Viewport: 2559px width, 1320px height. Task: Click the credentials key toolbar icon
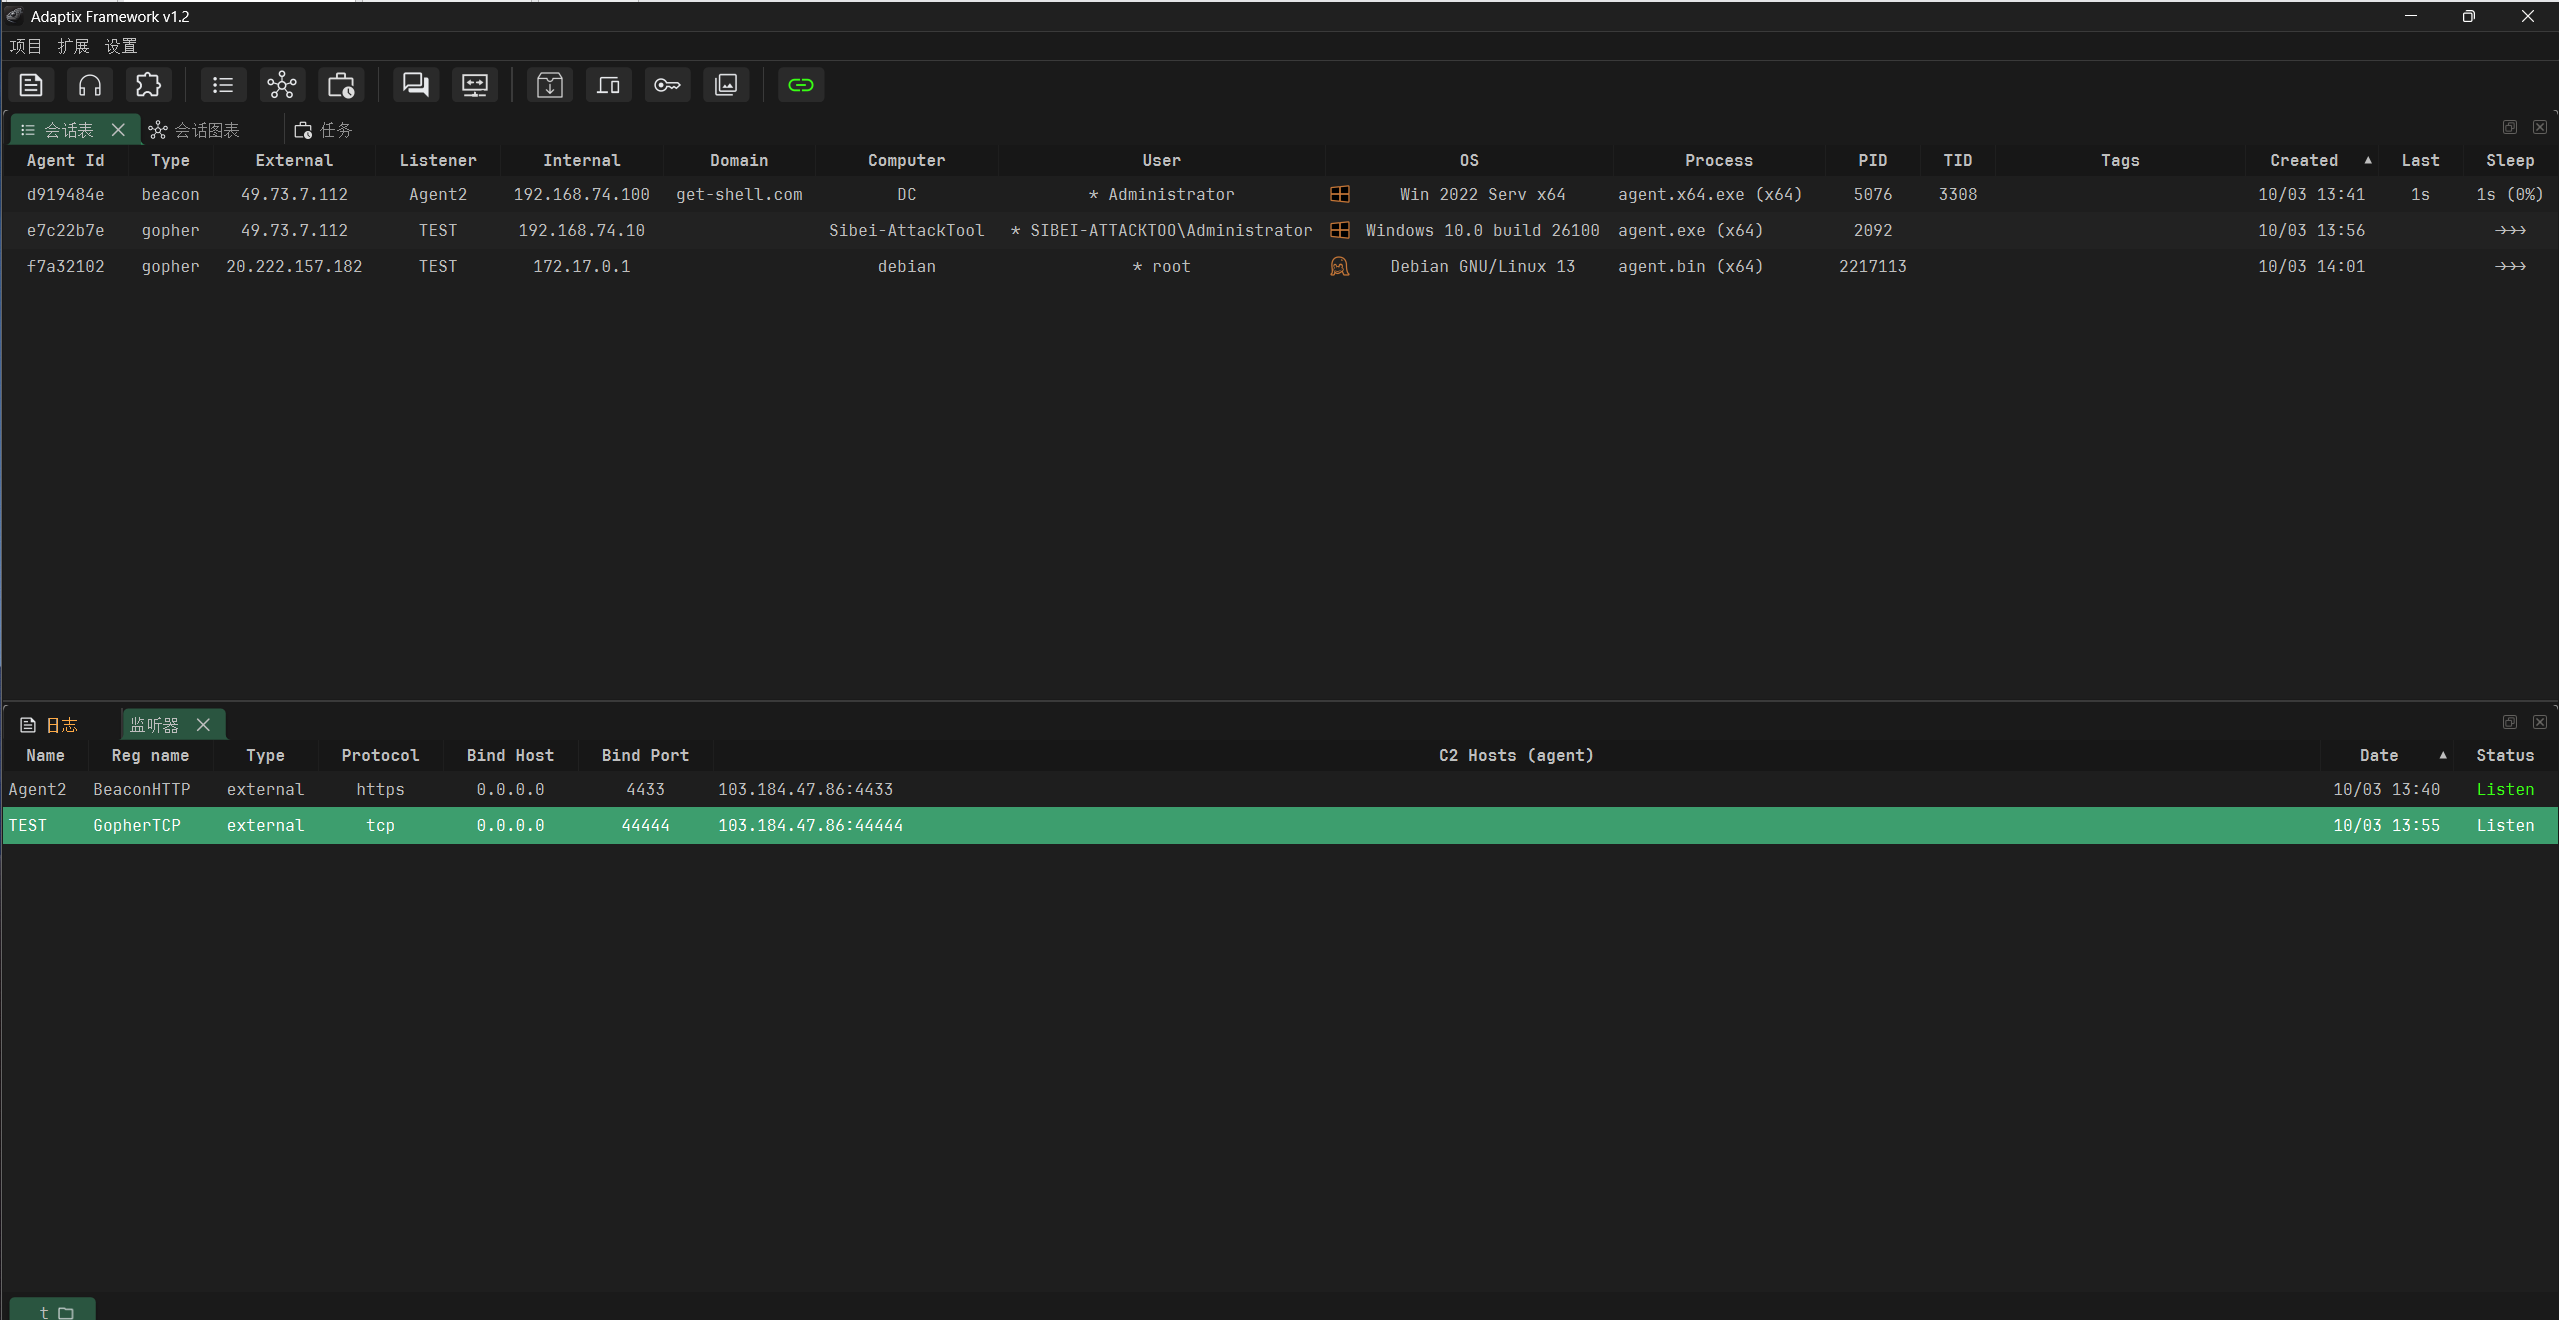667,85
